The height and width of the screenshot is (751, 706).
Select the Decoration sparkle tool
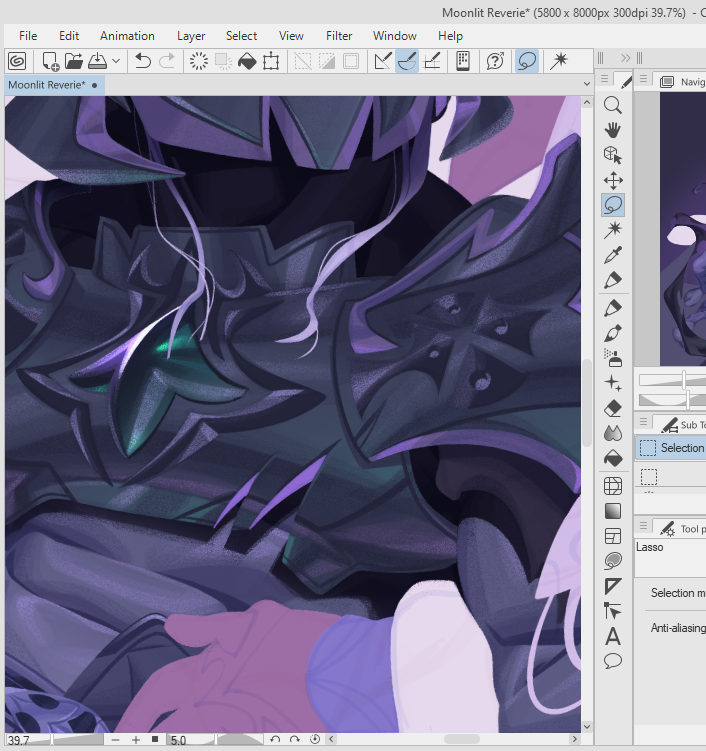(x=613, y=383)
